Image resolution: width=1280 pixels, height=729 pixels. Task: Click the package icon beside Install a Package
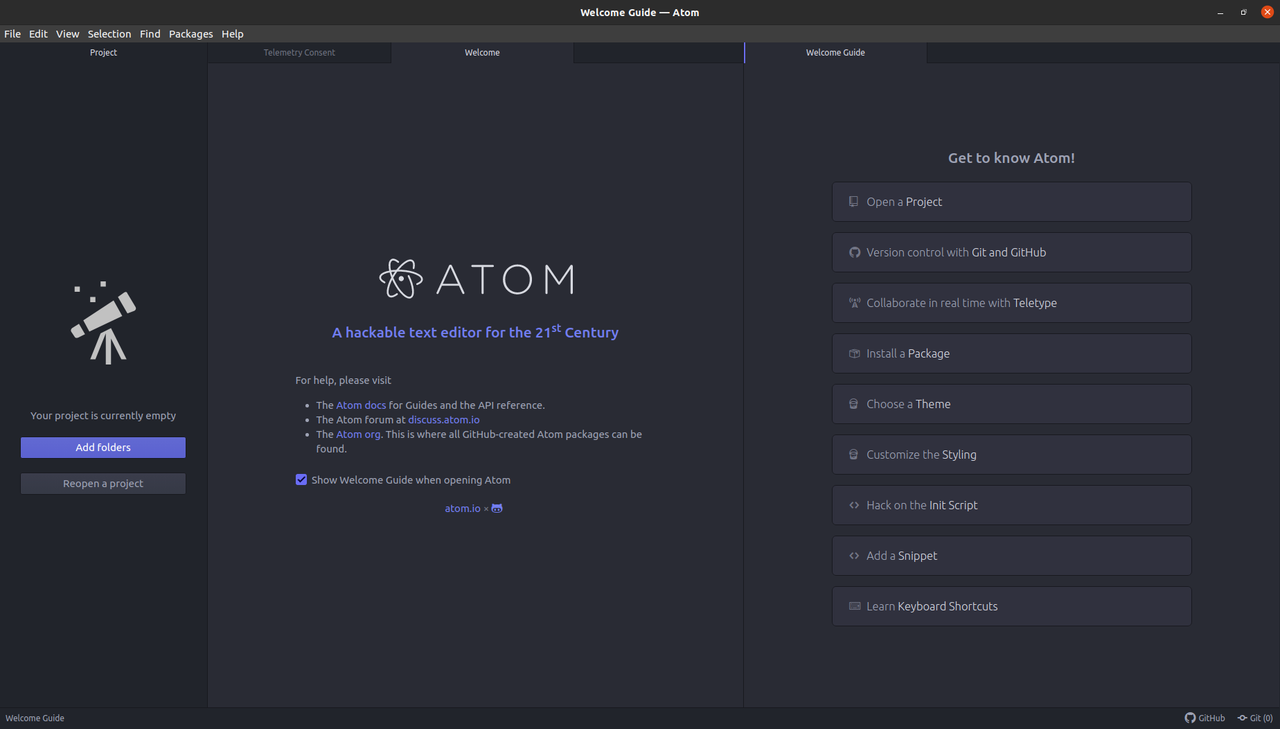[854, 353]
